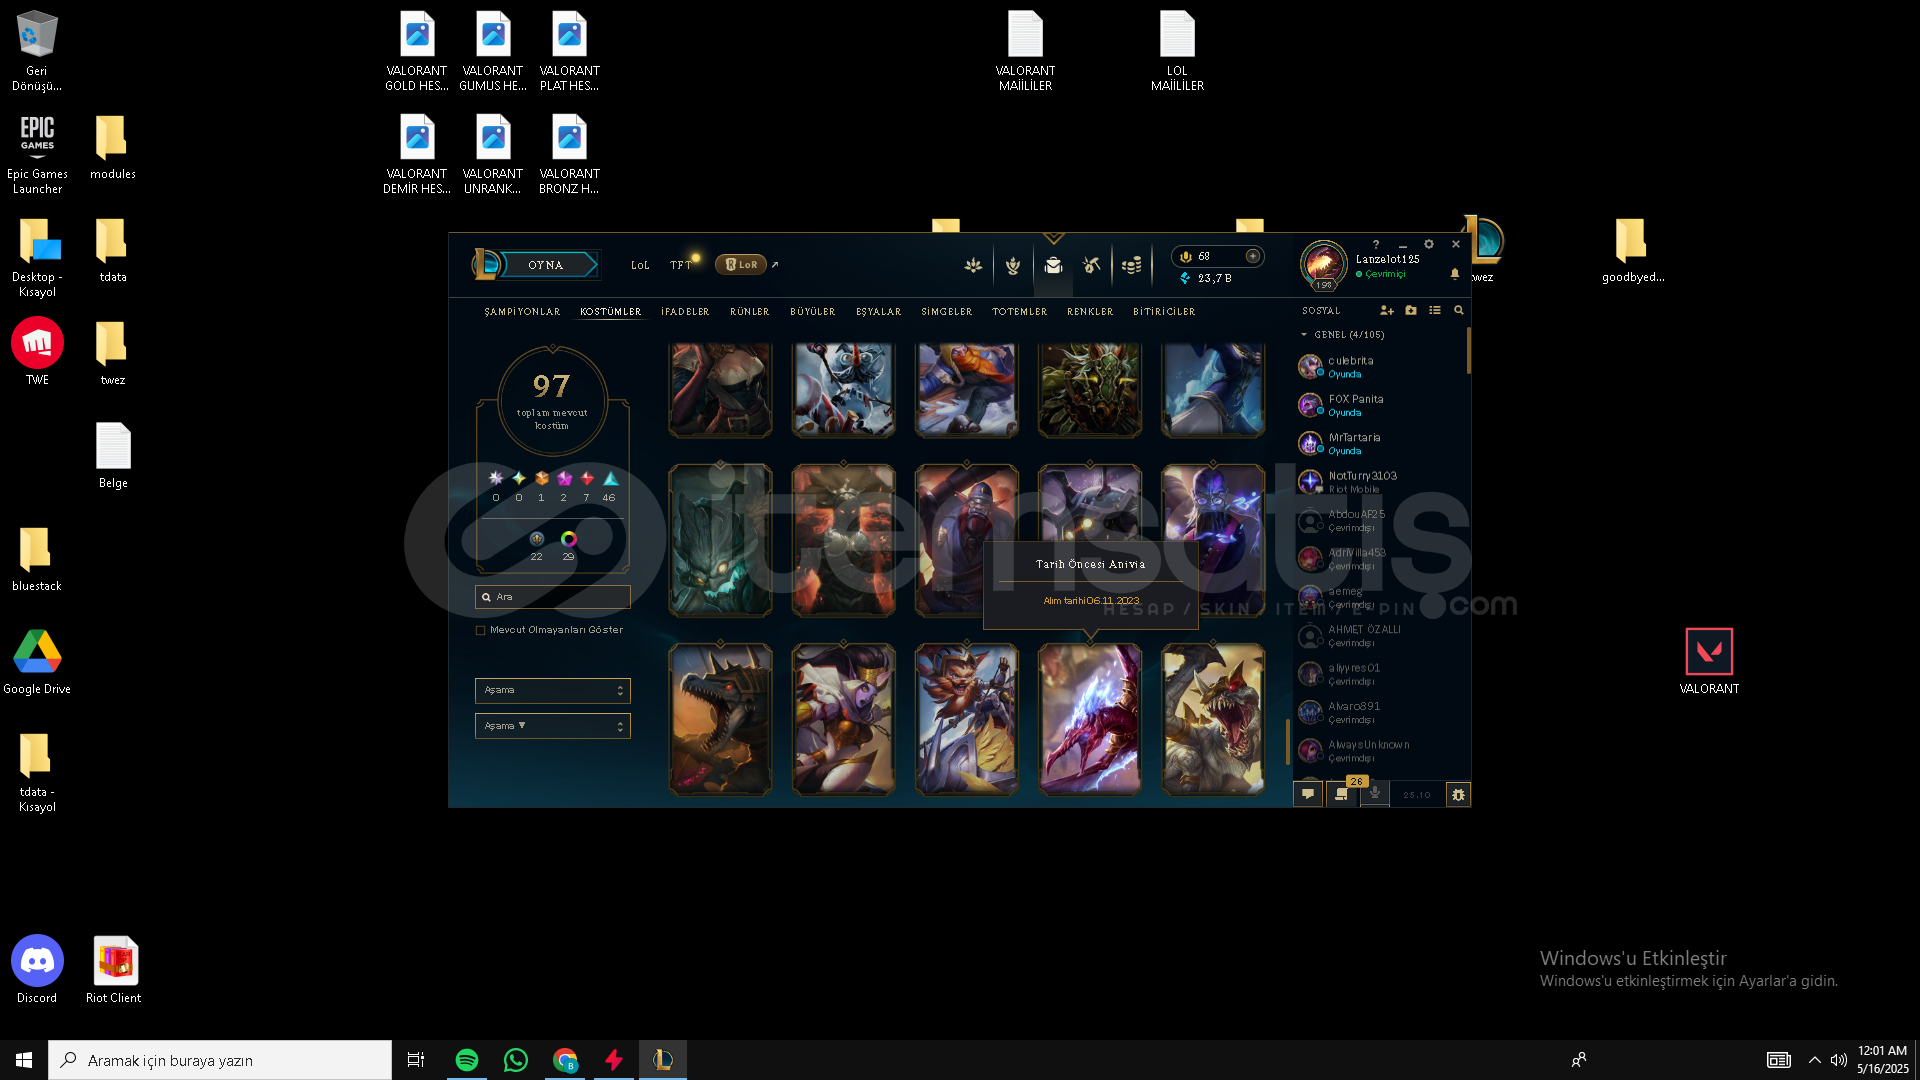Click the plus button to buy RP
The image size is (1920, 1080).
(x=1252, y=256)
